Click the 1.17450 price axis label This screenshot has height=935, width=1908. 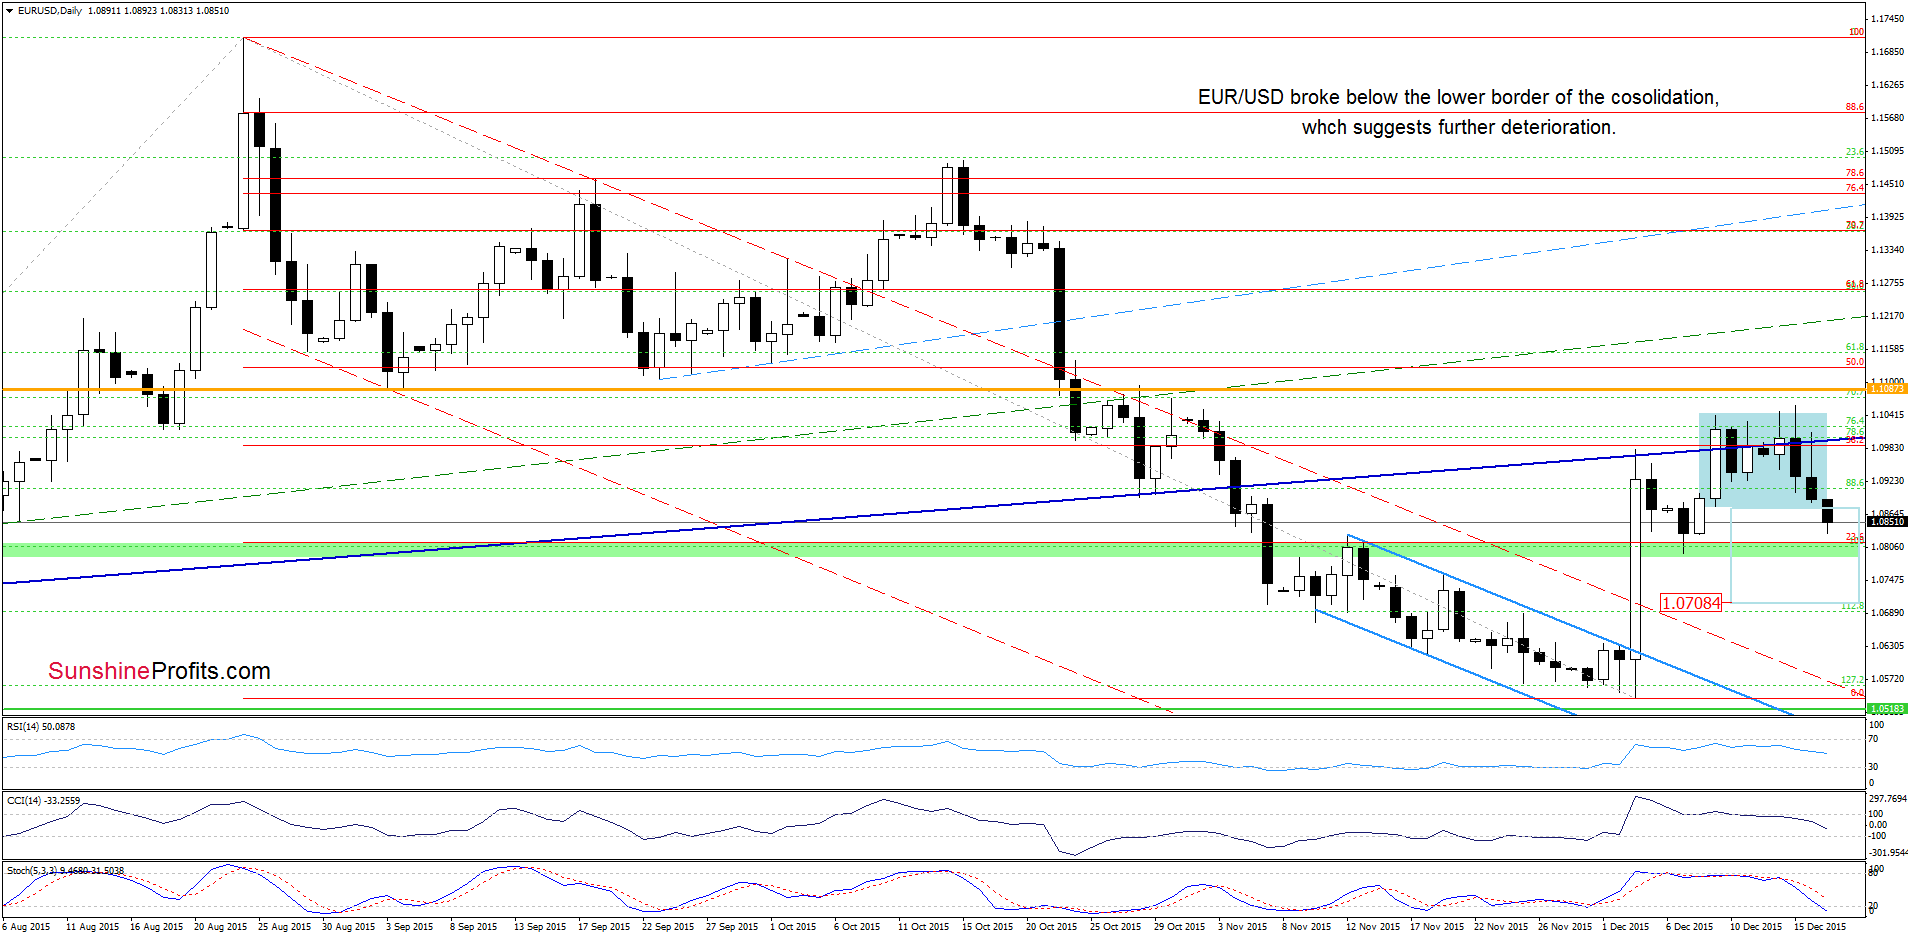1887,19
